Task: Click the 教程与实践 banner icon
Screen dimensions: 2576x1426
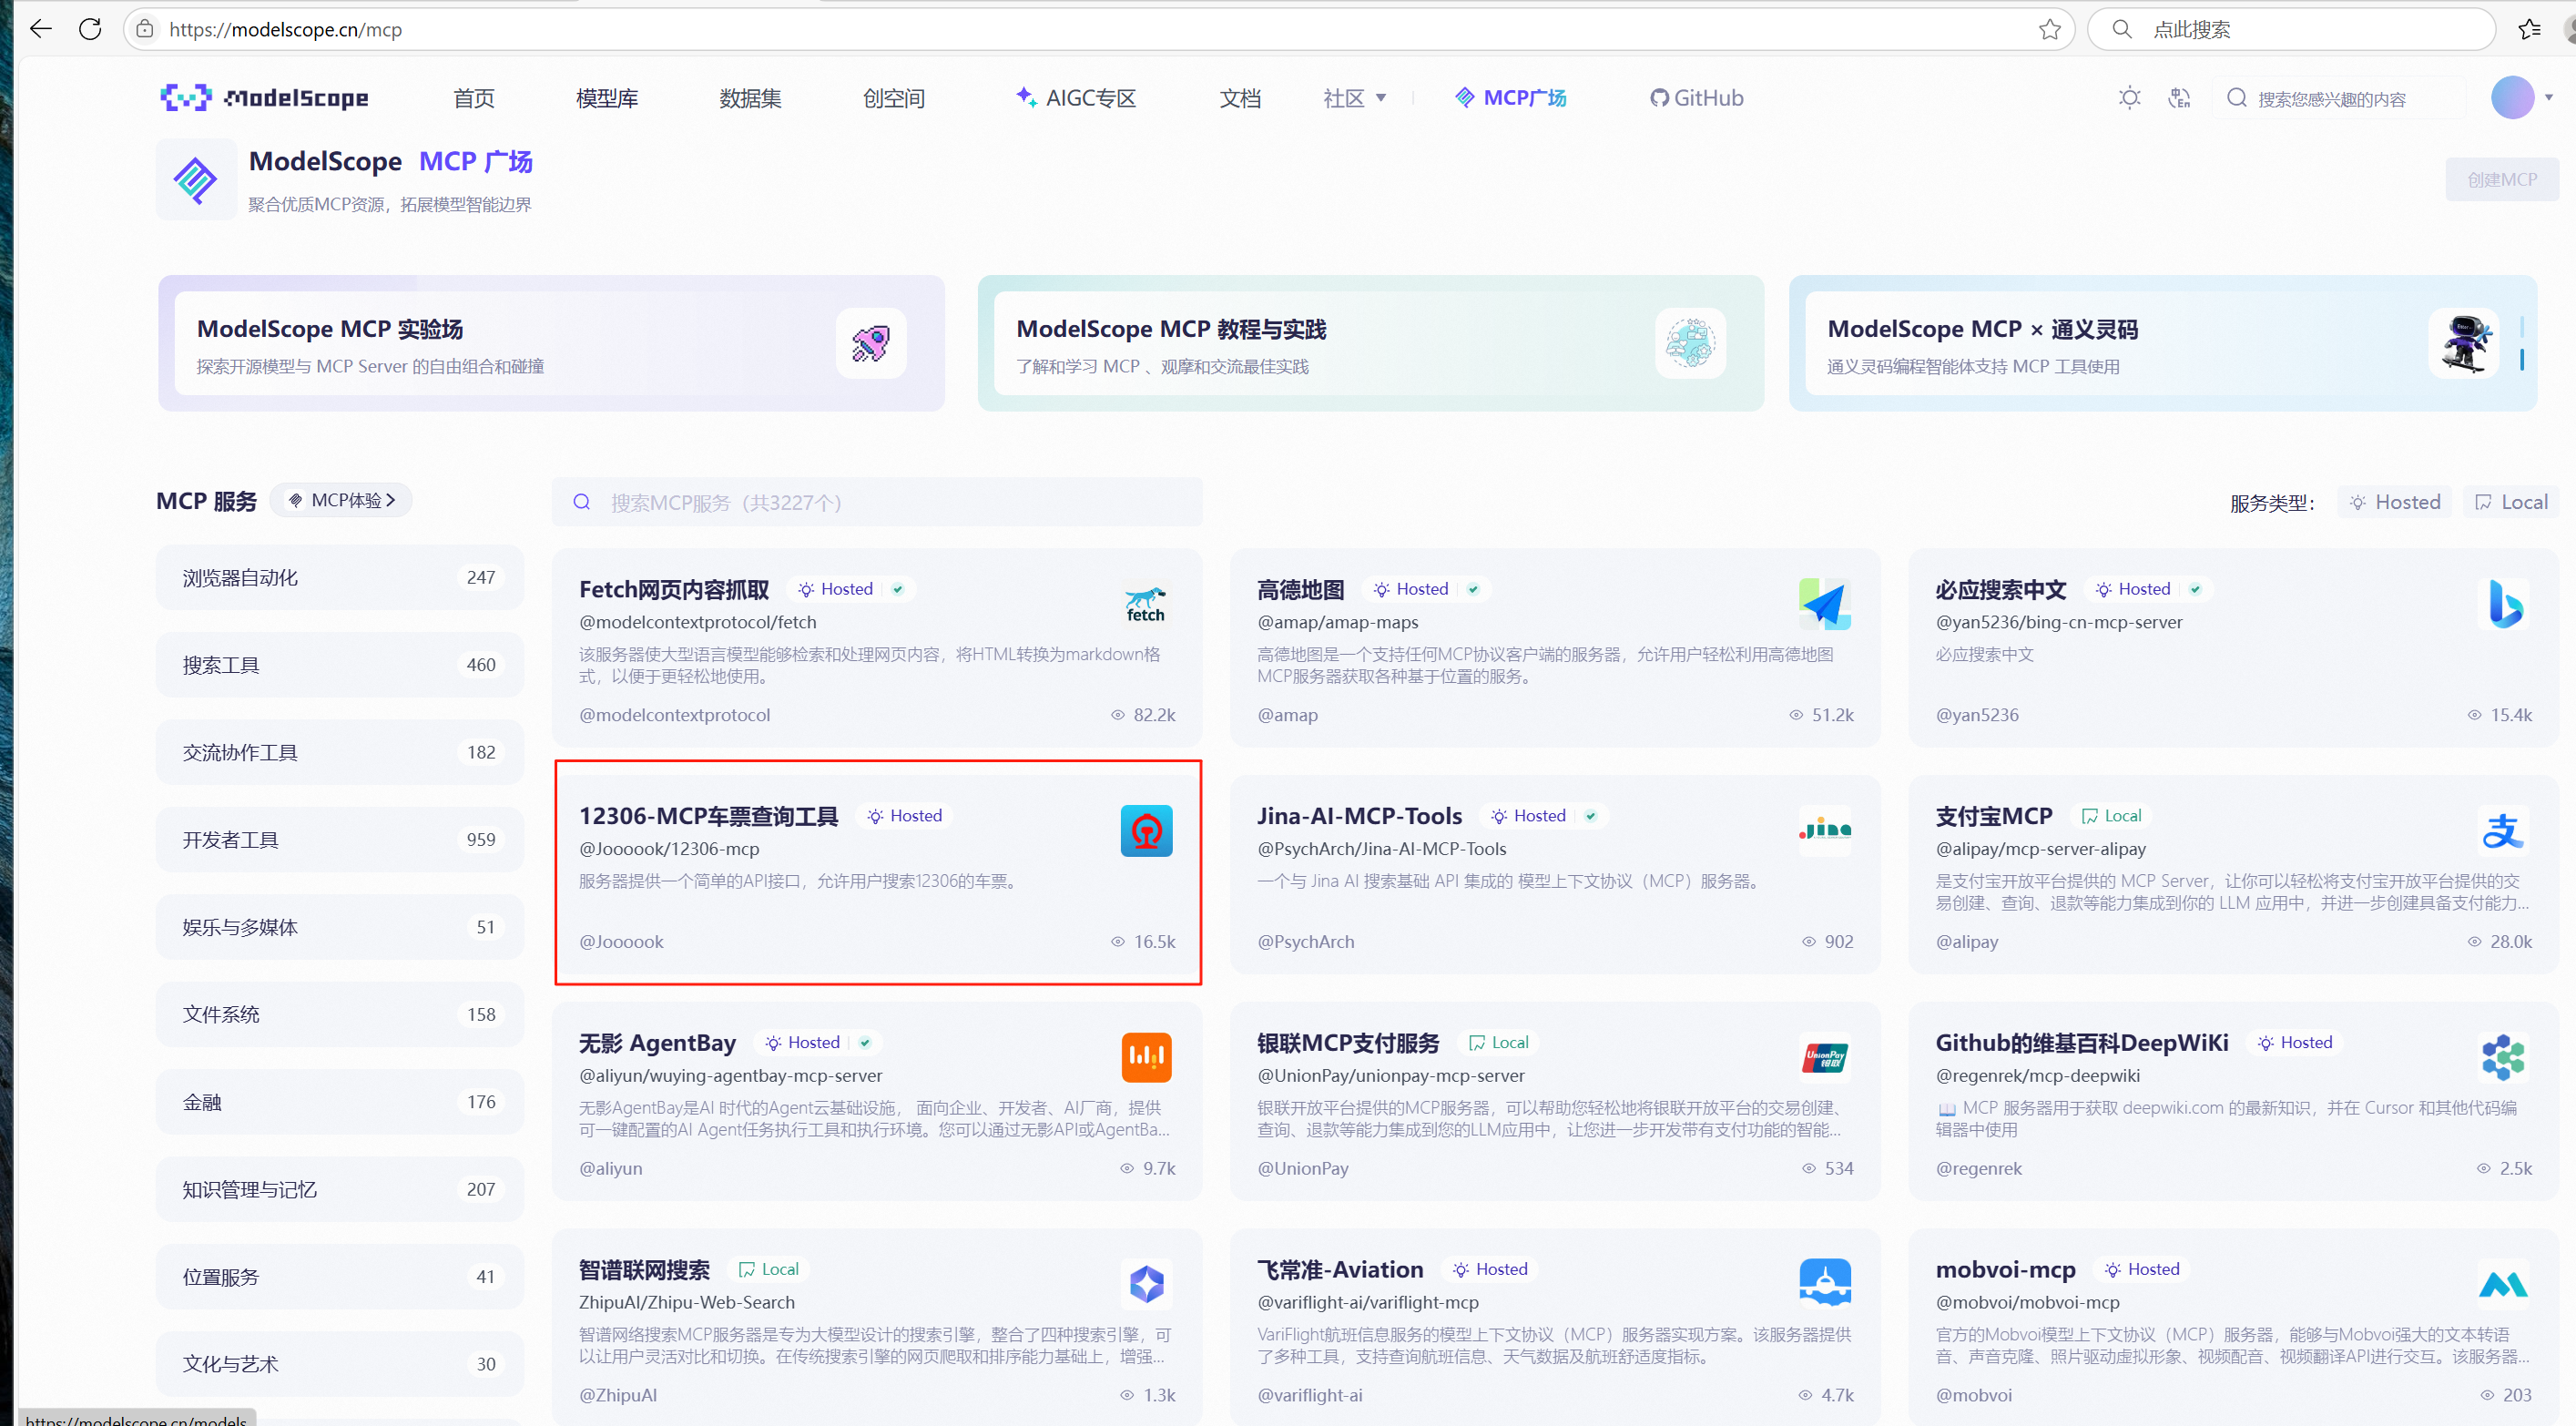Action: point(1690,343)
